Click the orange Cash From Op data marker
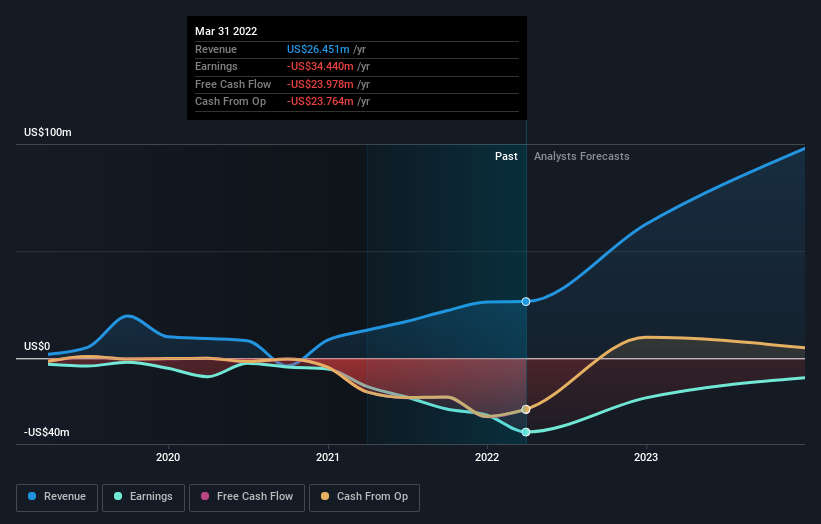Image resolution: width=821 pixels, height=524 pixels. point(526,409)
